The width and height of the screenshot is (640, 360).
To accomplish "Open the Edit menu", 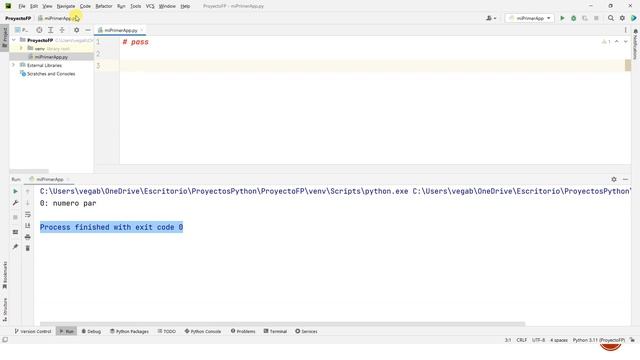I will coord(34,6).
